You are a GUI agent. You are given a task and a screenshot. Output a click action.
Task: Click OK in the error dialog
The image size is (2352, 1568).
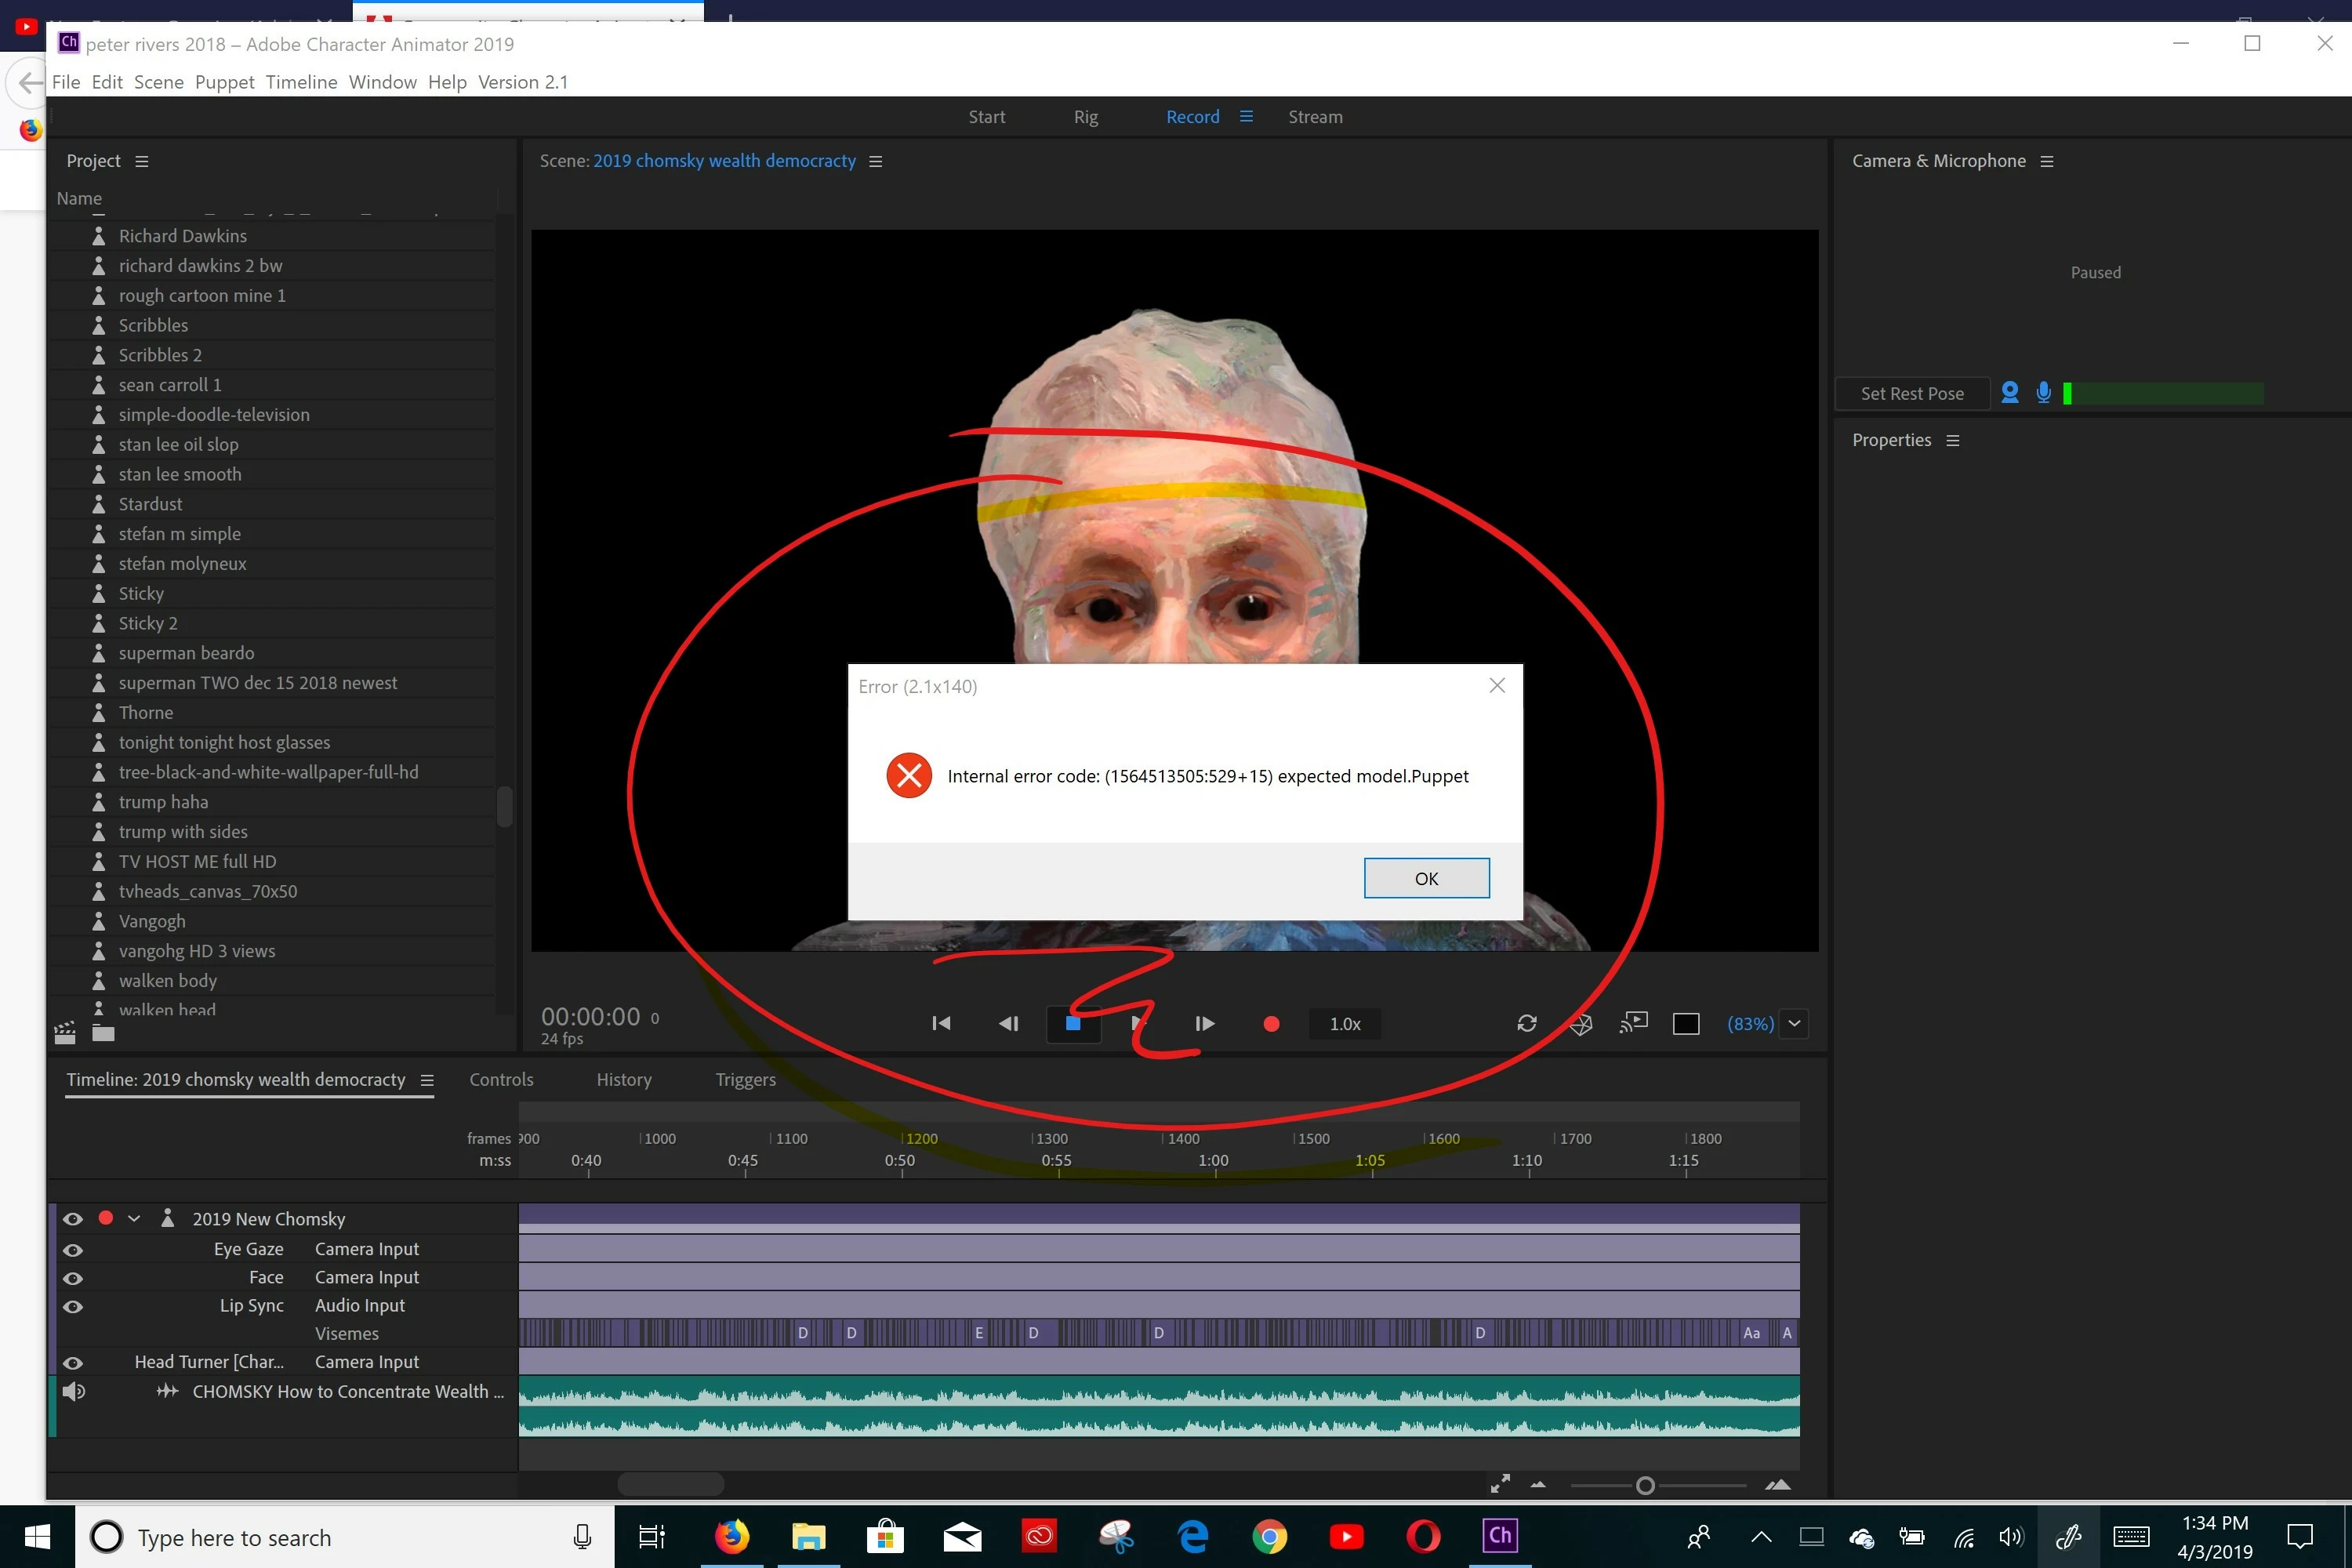(x=1425, y=878)
